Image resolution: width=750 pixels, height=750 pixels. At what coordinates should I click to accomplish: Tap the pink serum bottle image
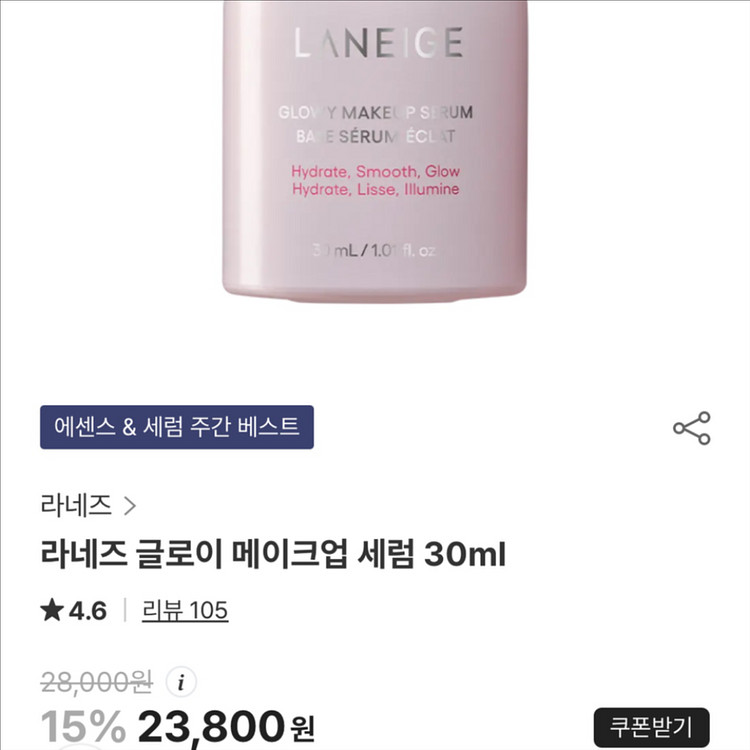375,151
